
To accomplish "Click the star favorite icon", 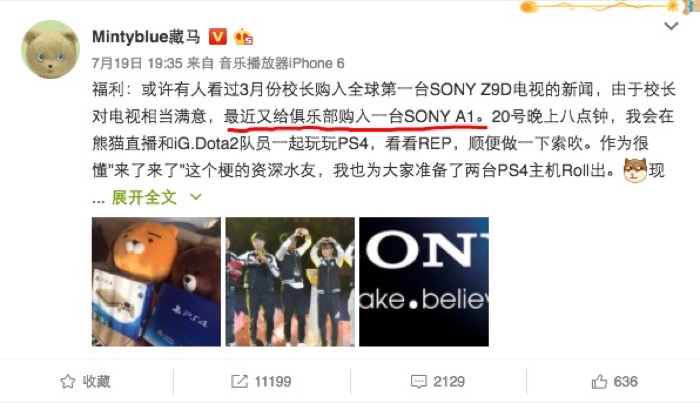I will pos(67,382).
